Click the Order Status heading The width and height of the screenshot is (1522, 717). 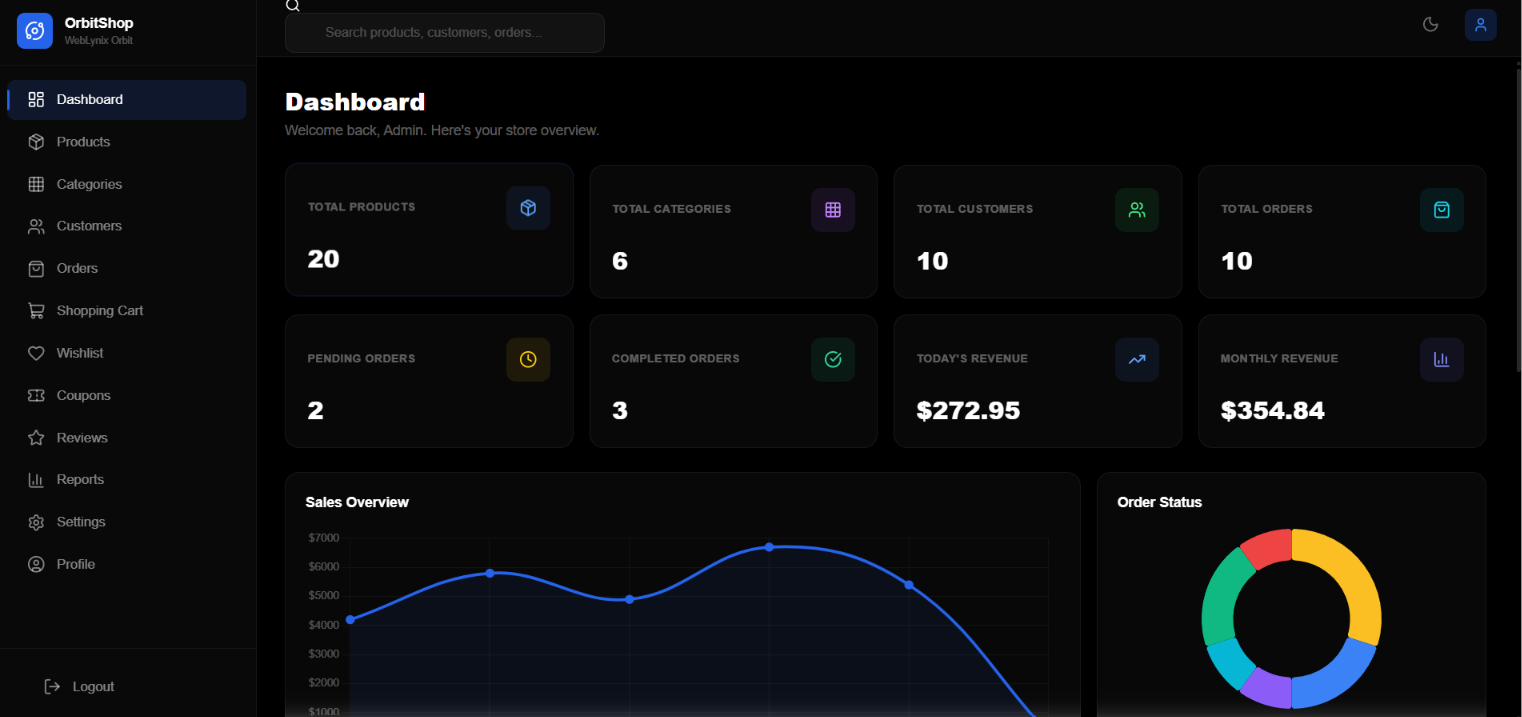[1159, 502]
